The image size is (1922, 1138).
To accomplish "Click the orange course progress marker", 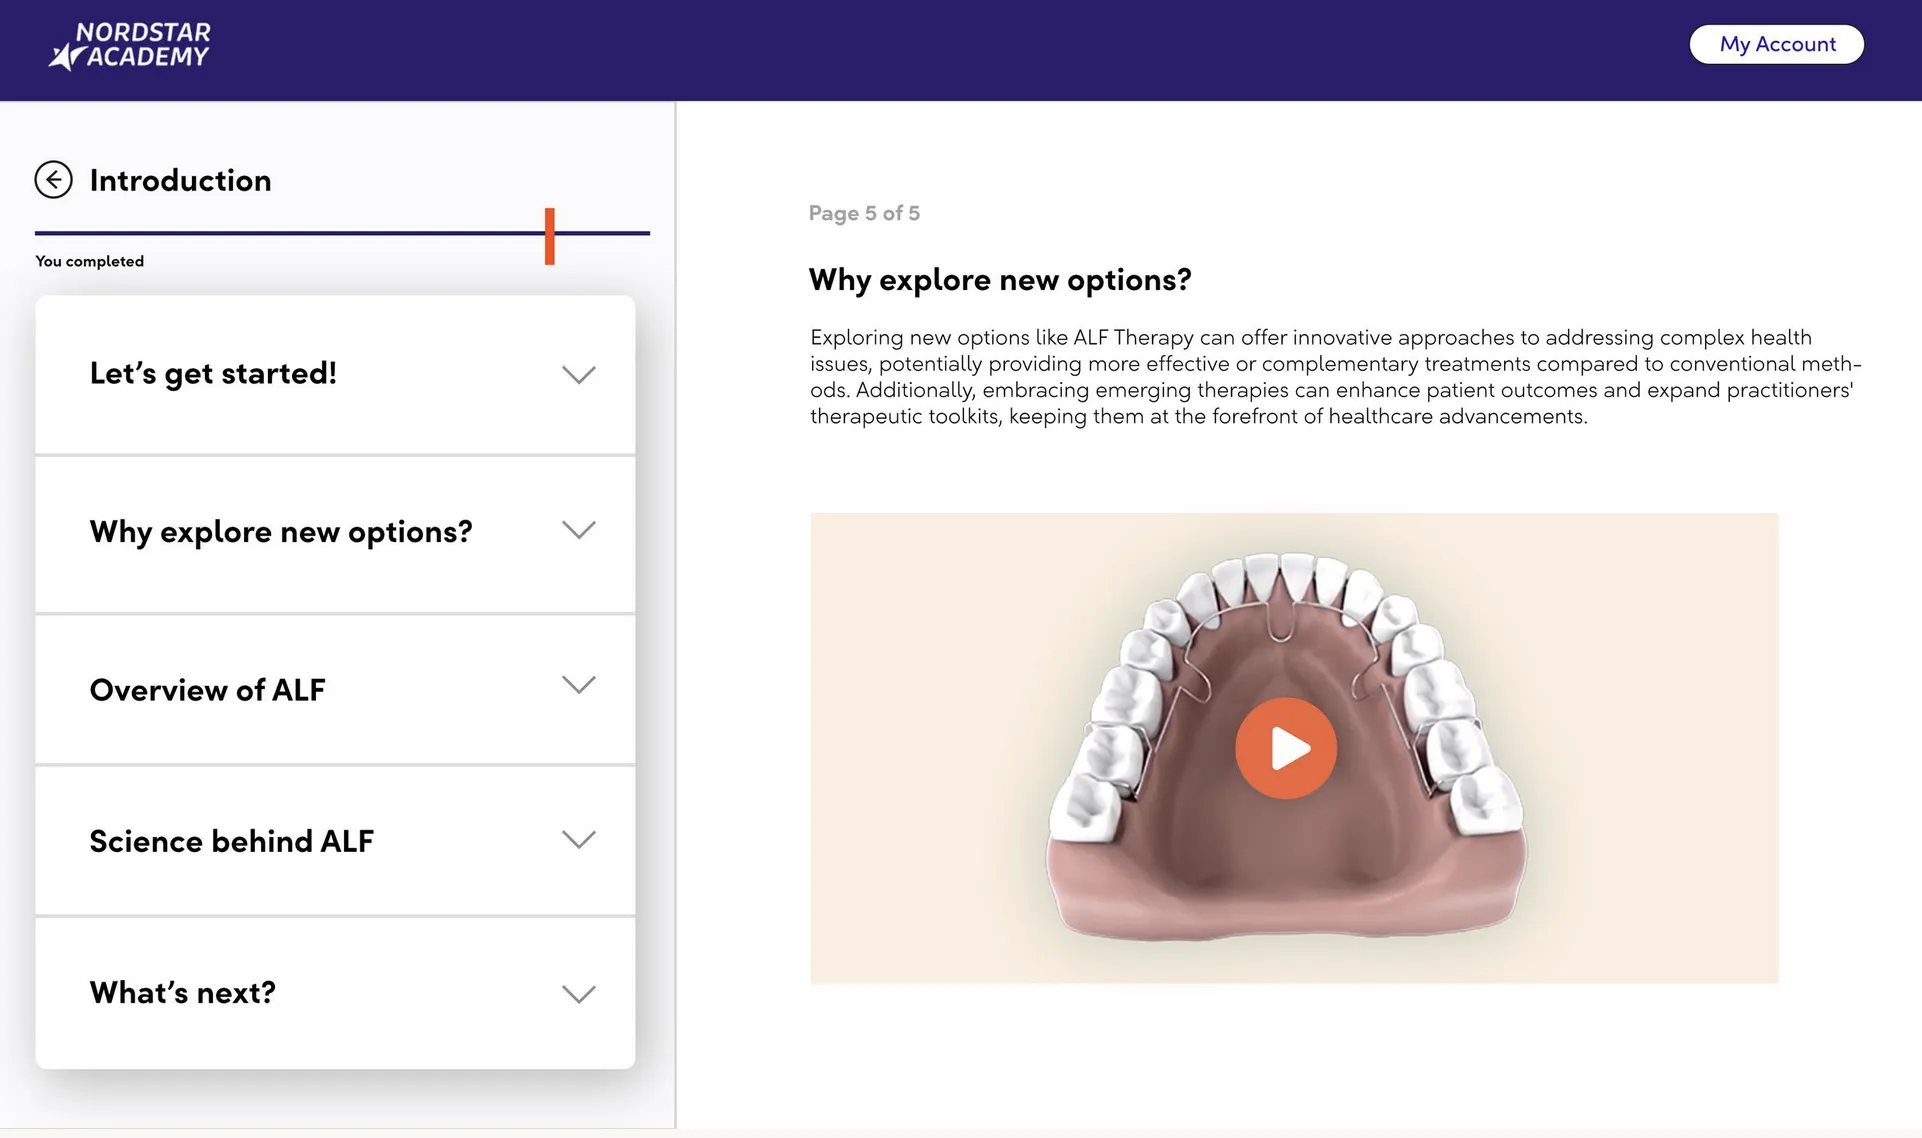I will click(550, 236).
